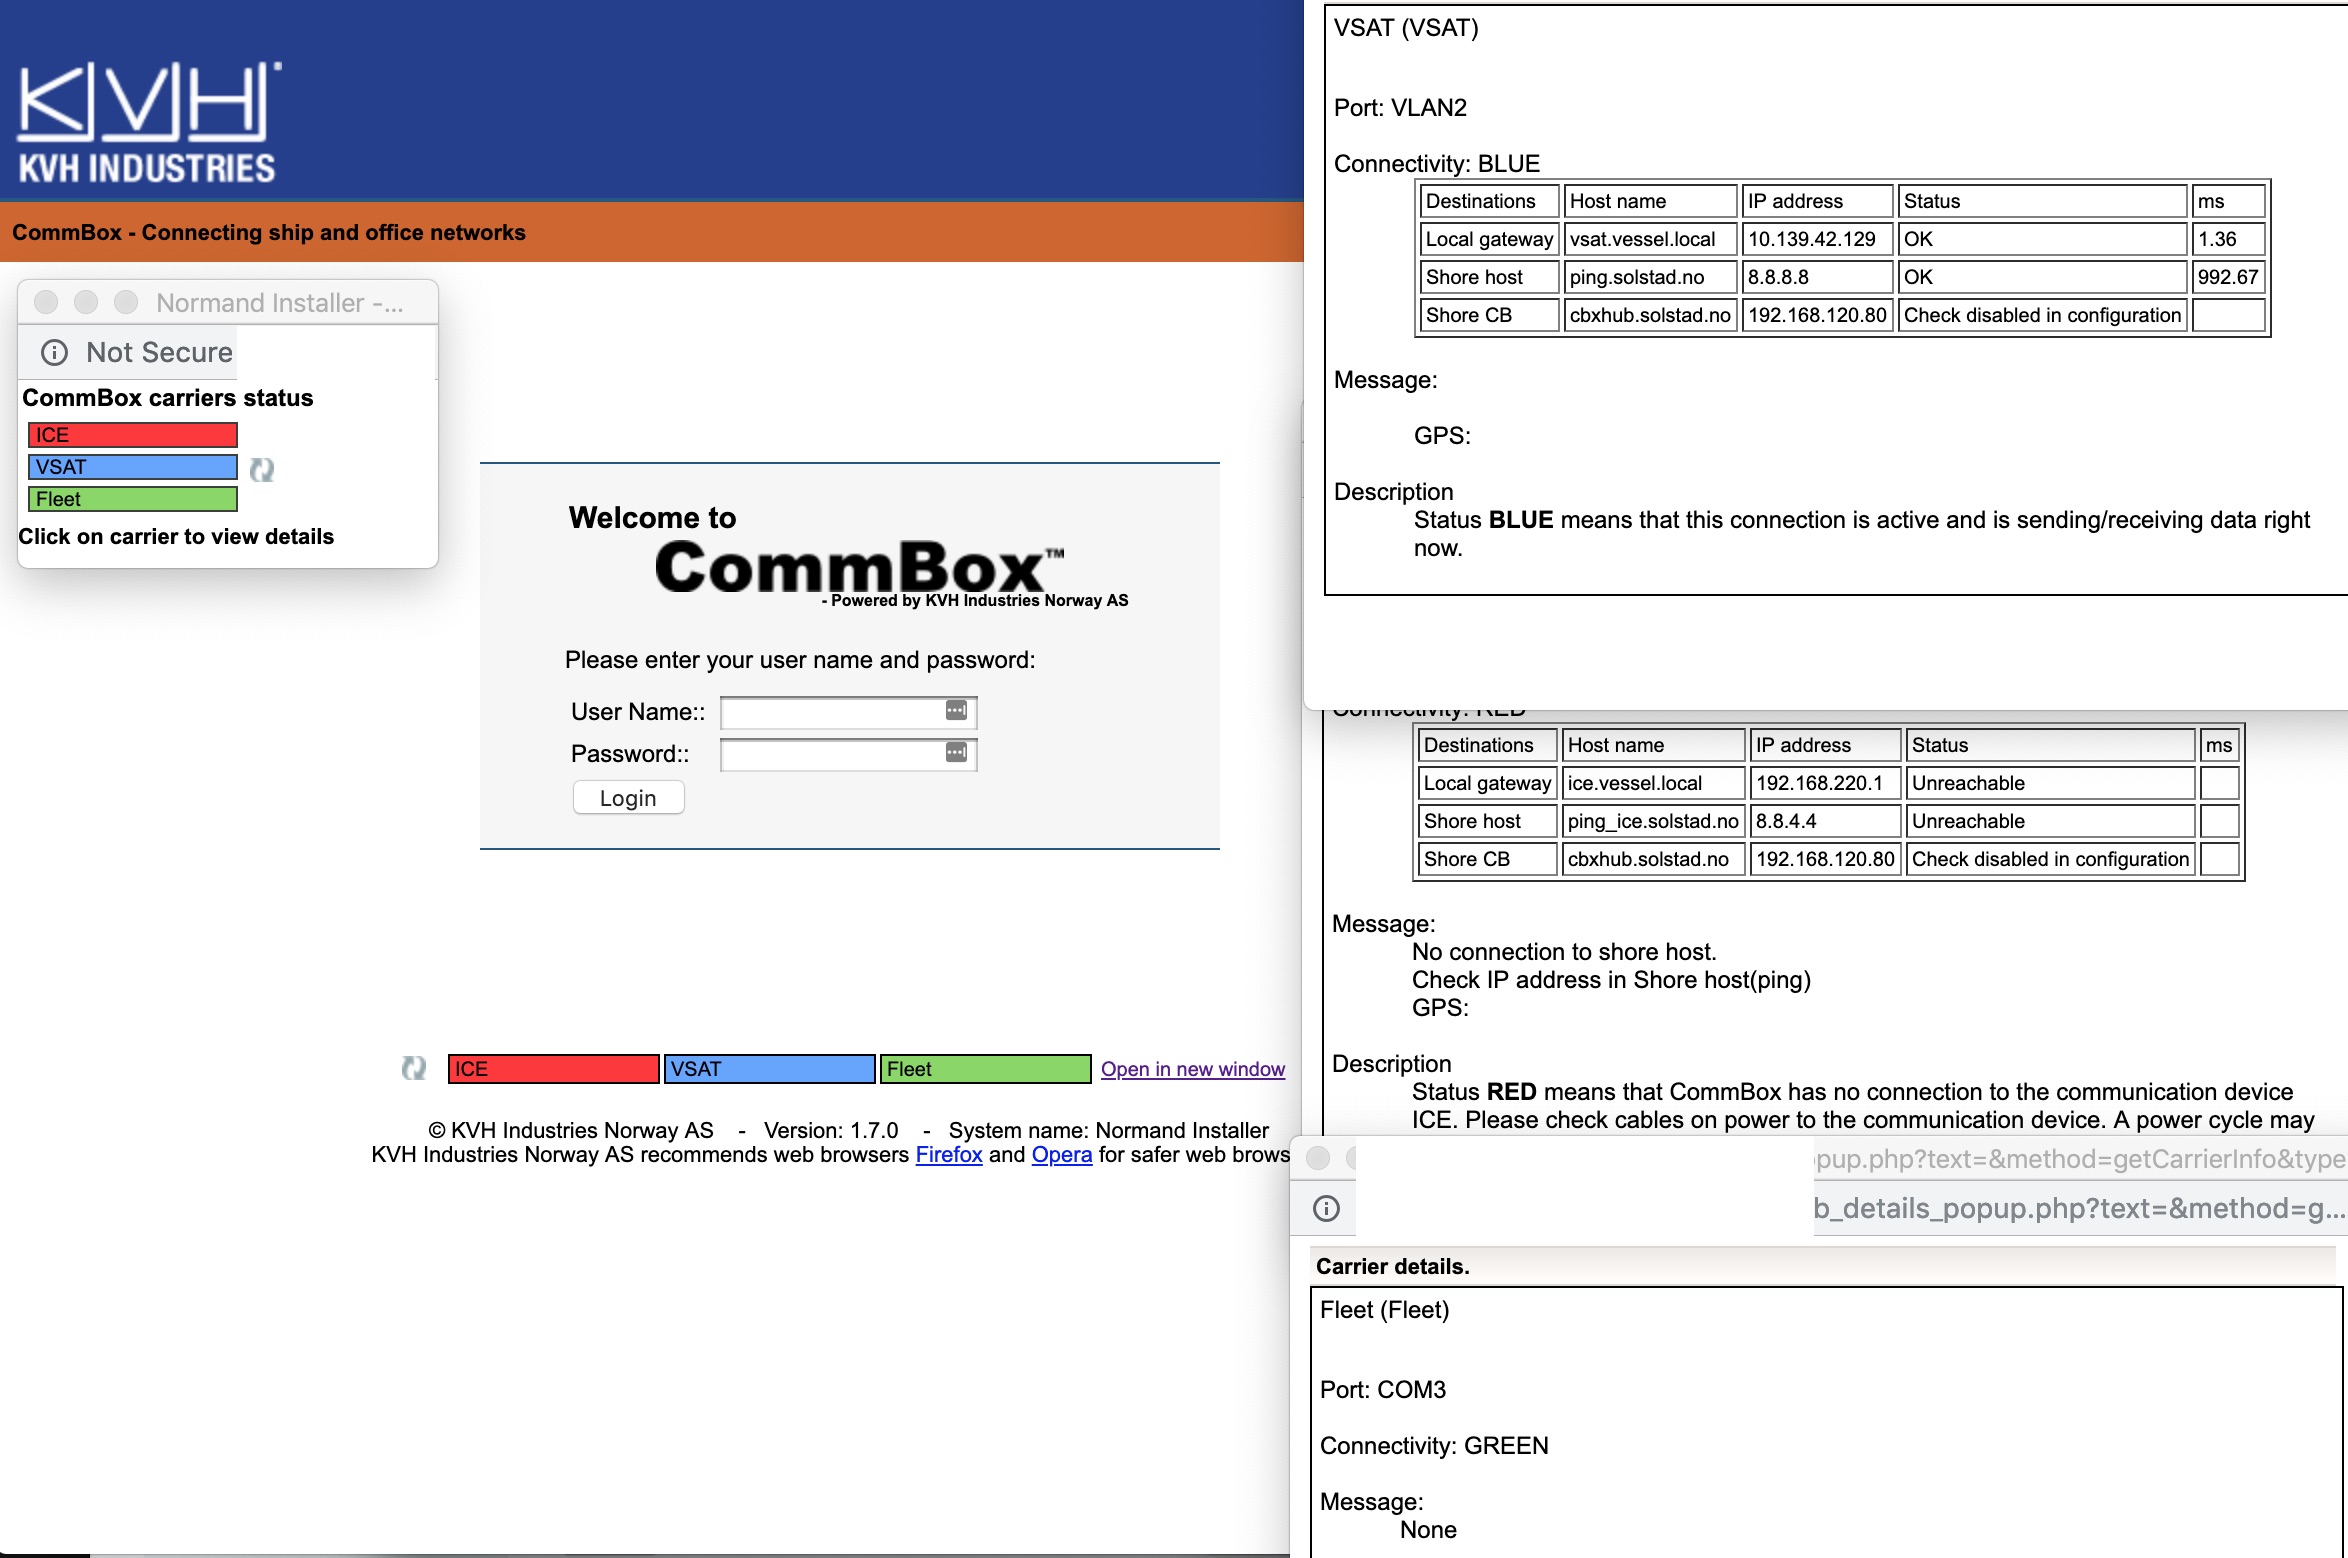Click the KVH Industries logo
The height and width of the screenshot is (1558, 2348).
(x=148, y=122)
